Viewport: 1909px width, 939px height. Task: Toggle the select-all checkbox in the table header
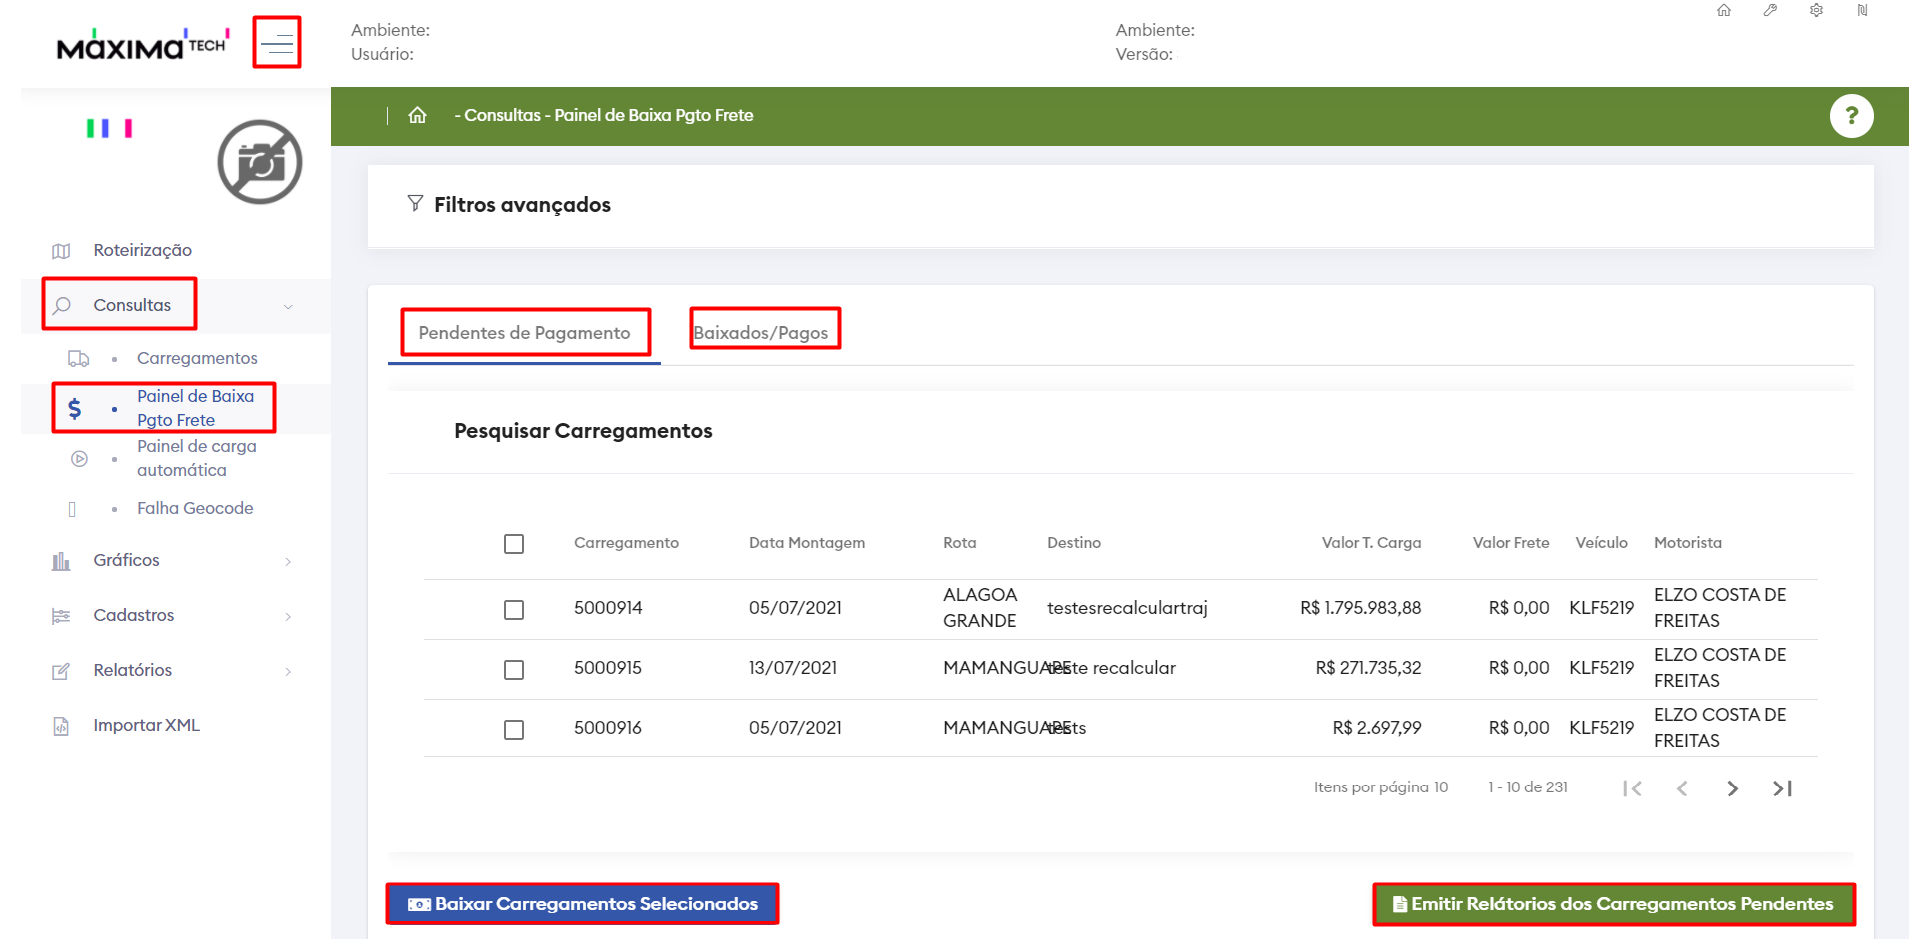click(x=514, y=544)
